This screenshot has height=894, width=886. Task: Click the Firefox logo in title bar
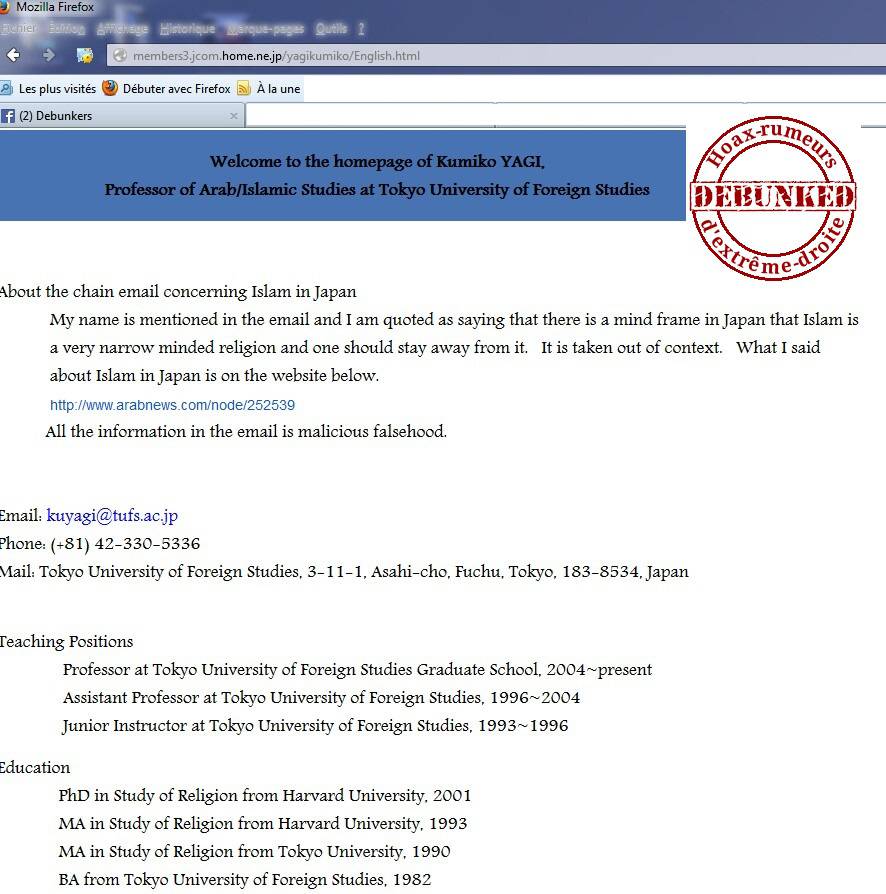5,7
